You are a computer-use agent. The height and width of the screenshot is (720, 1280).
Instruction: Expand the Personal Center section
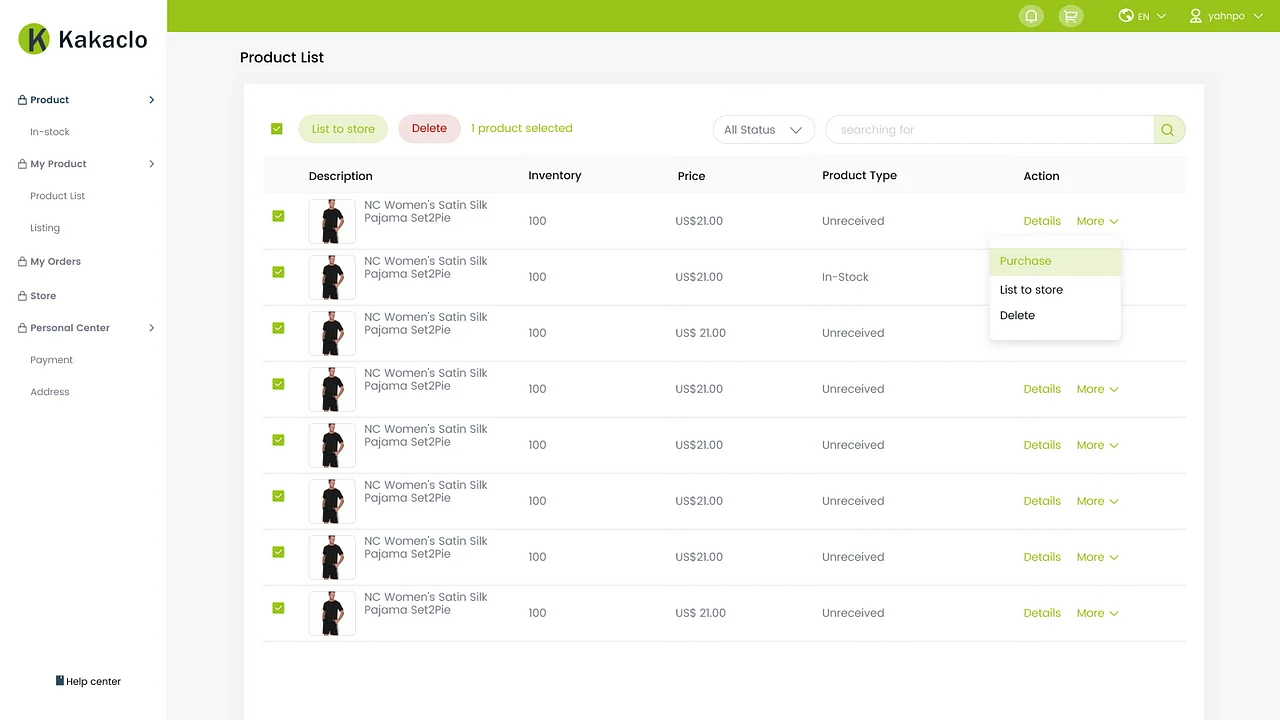70,327
